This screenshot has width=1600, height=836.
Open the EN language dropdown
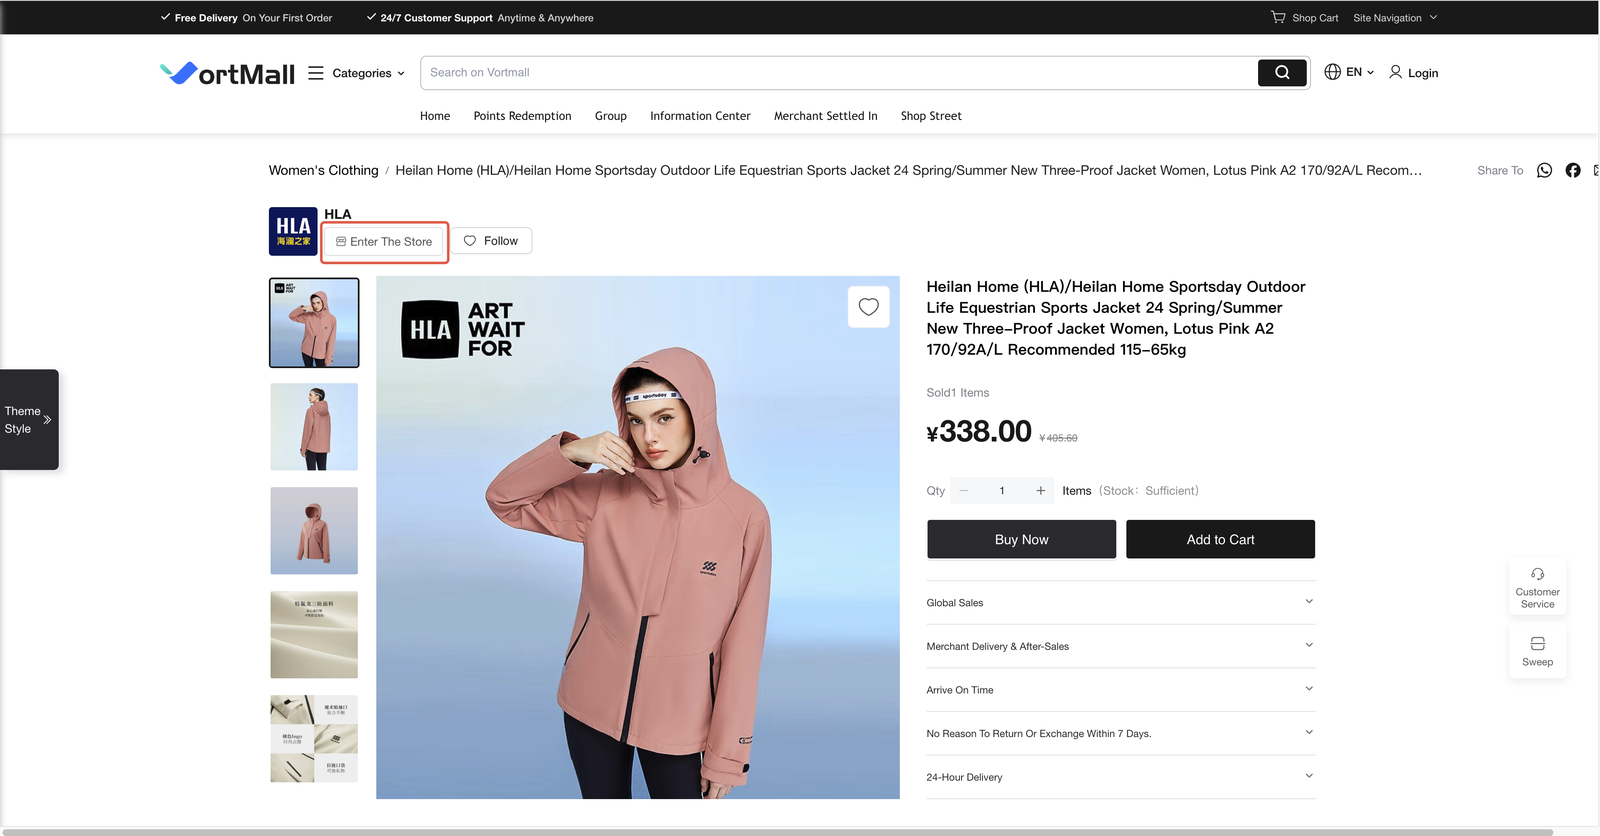pyautogui.click(x=1349, y=72)
